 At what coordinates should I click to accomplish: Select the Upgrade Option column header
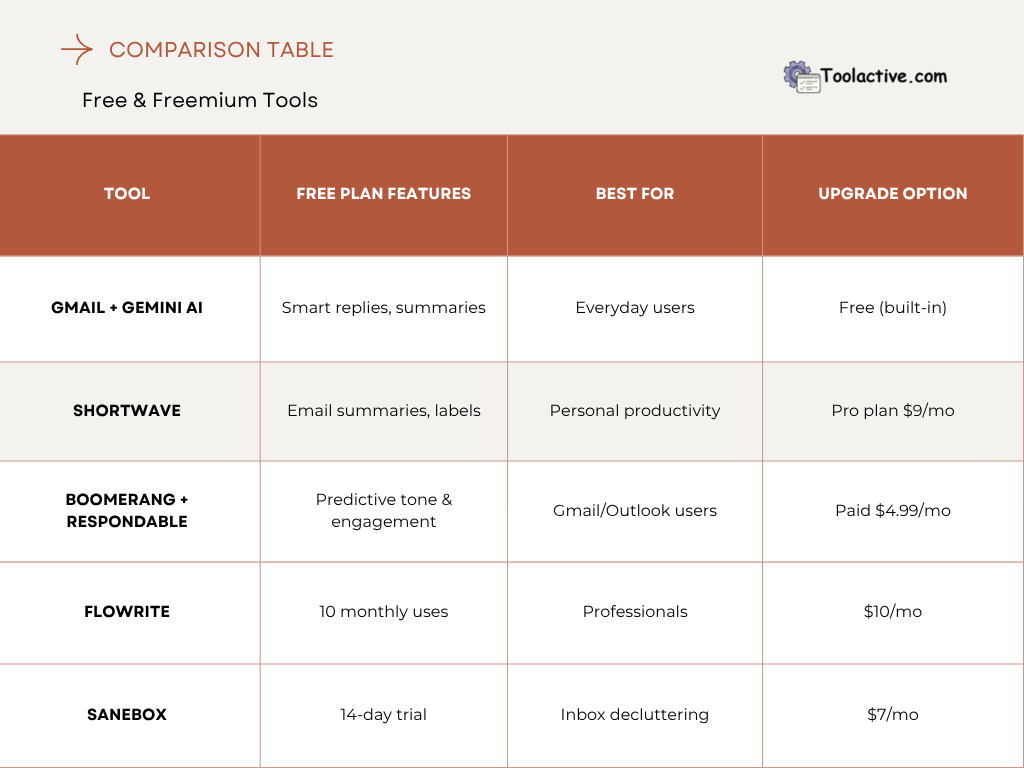pyautogui.click(x=893, y=194)
